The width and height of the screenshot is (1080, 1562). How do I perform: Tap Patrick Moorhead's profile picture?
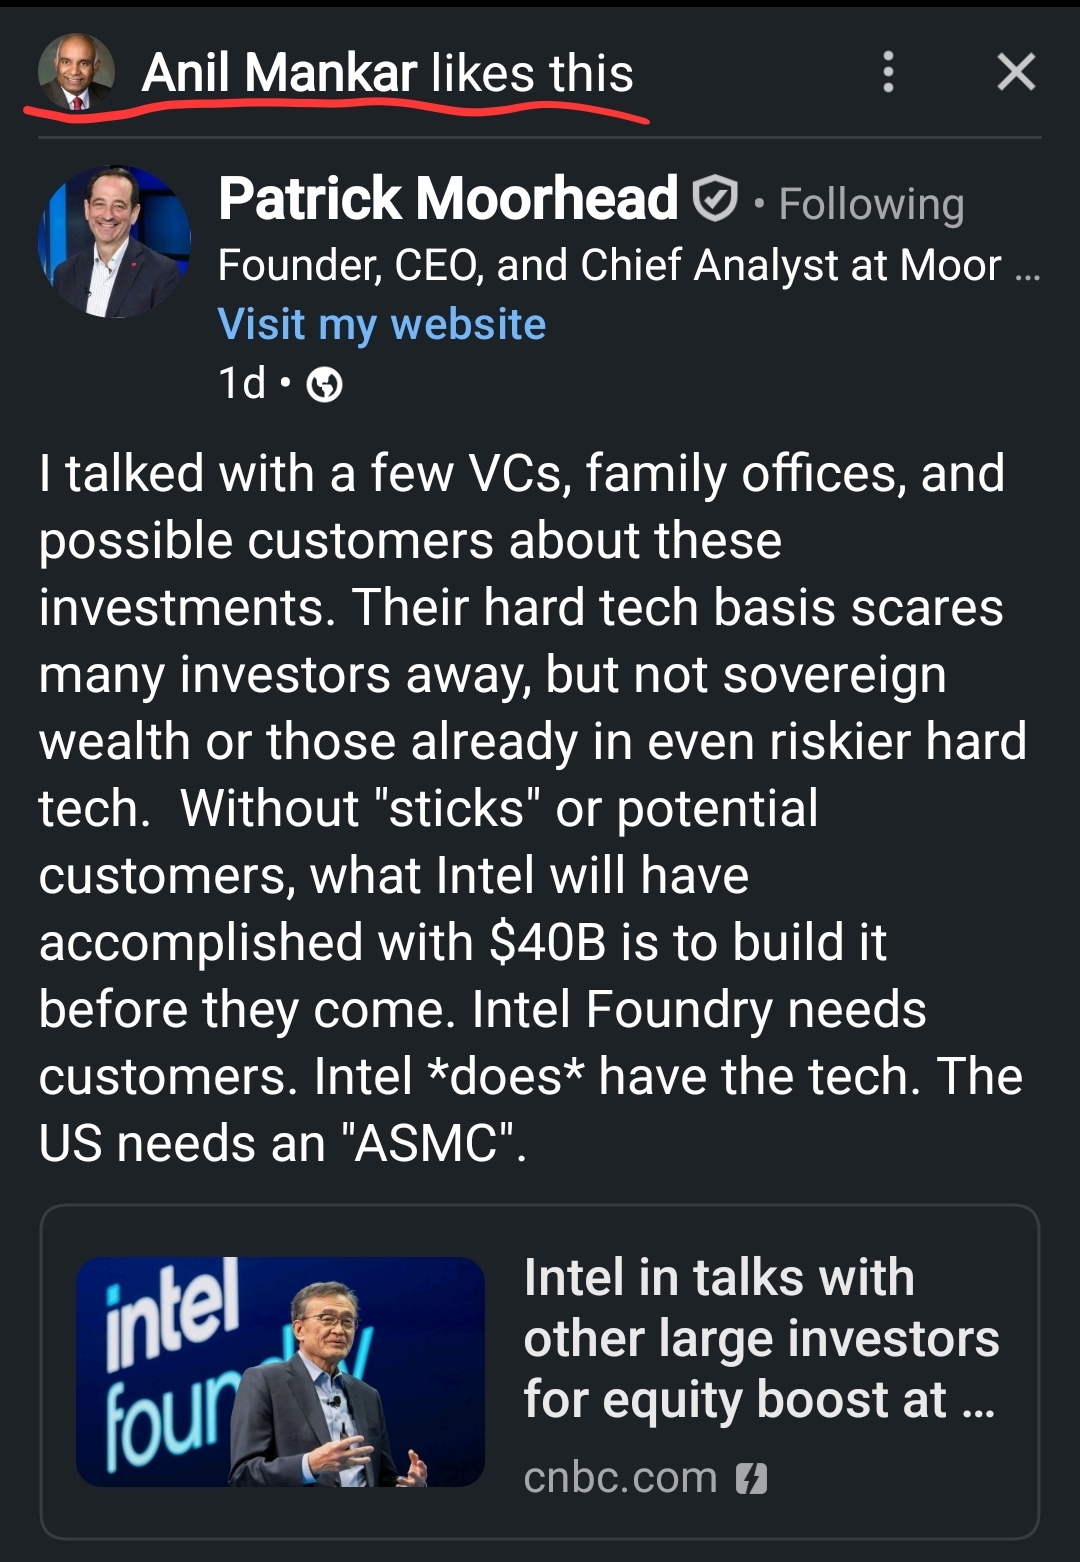(114, 241)
